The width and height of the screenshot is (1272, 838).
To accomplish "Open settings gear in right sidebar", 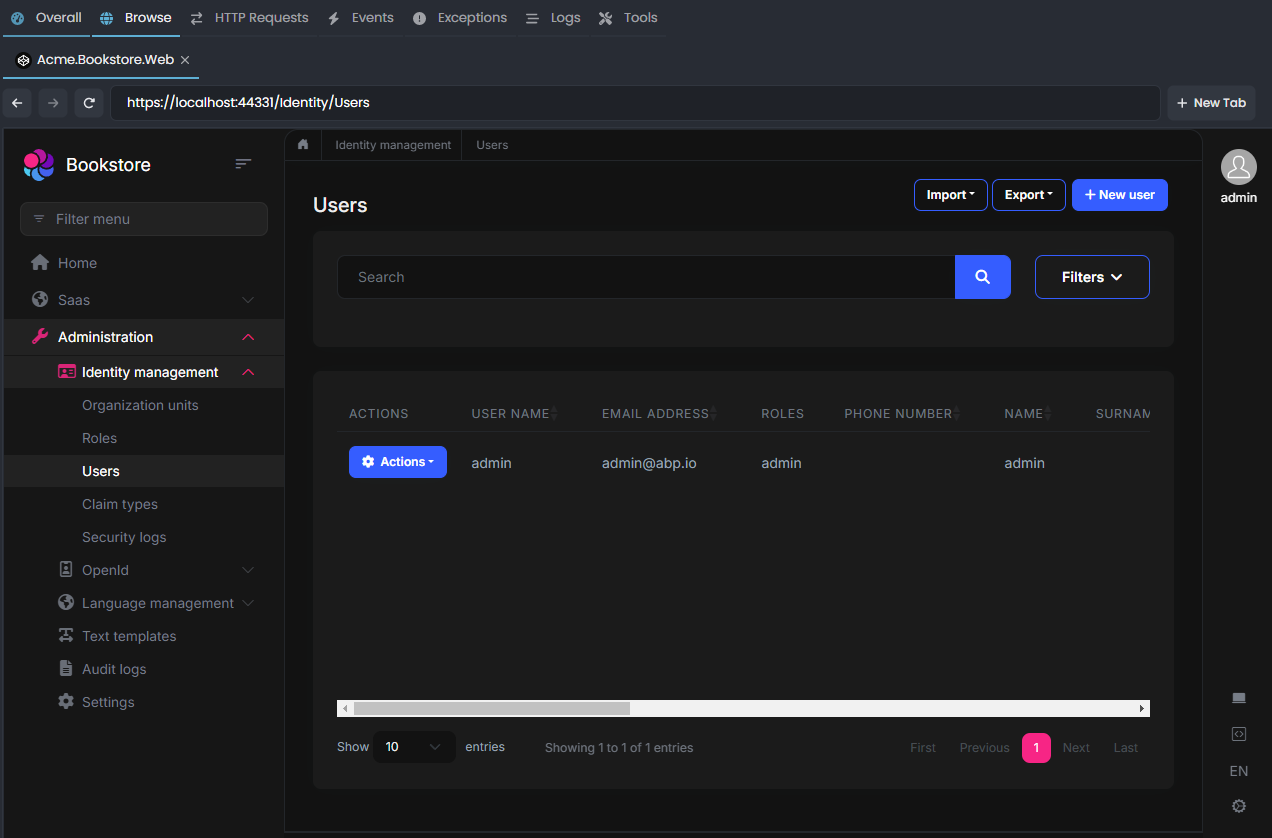I will point(1238,806).
